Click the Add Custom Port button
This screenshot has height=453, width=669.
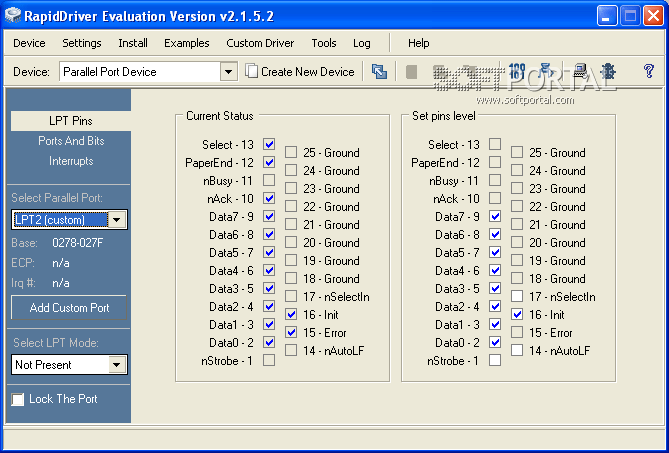pyautogui.click(x=69, y=308)
